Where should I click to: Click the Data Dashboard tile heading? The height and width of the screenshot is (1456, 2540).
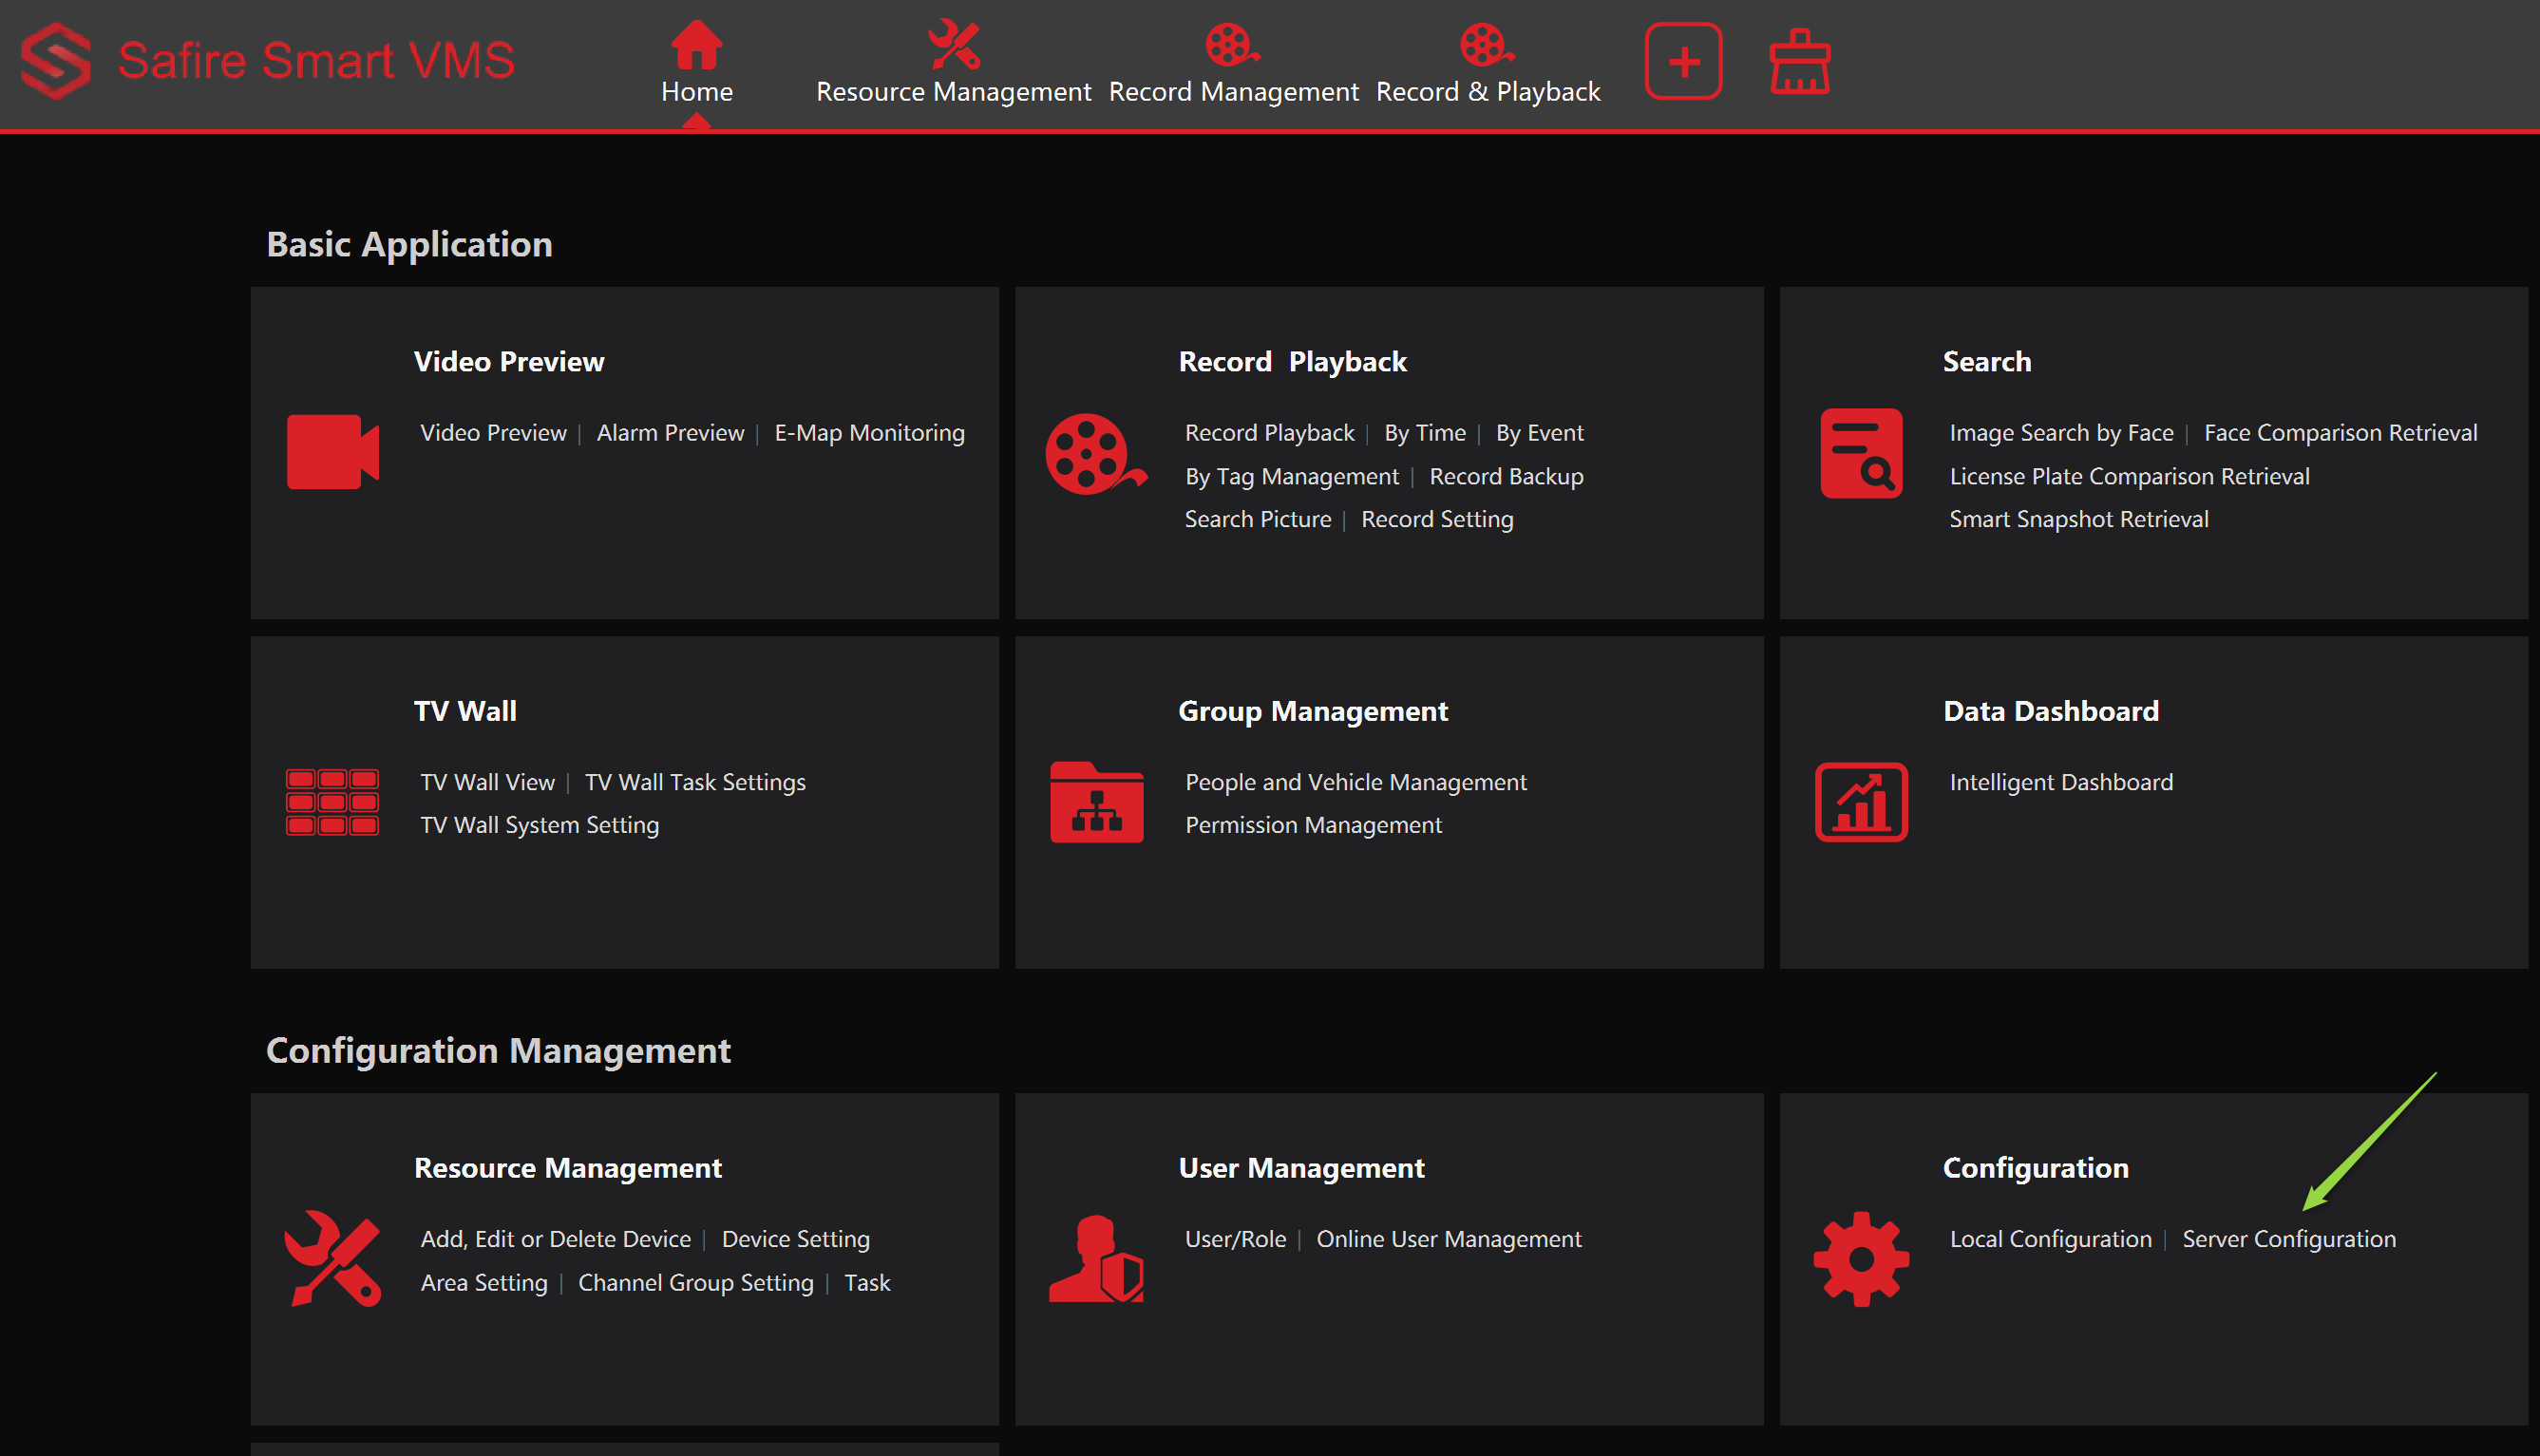tap(2050, 711)
